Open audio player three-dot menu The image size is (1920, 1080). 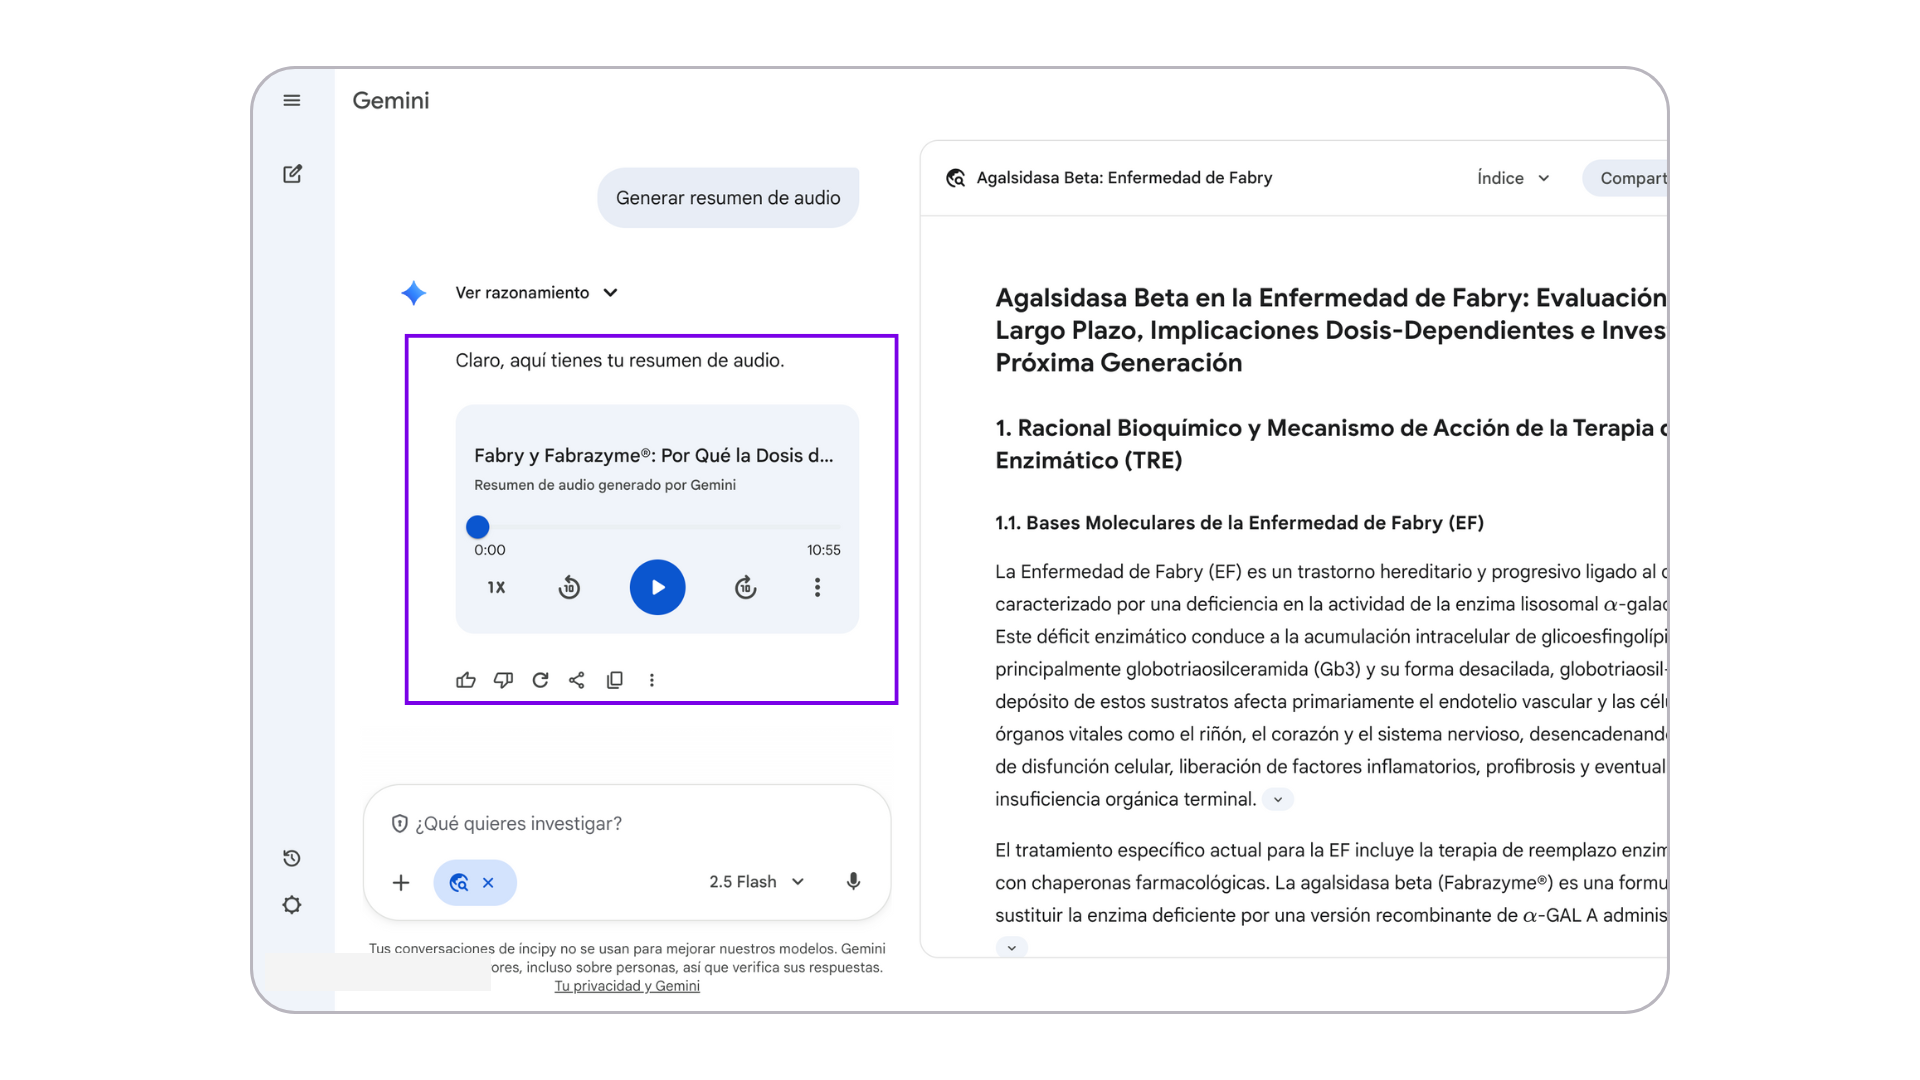pos(817,587)
